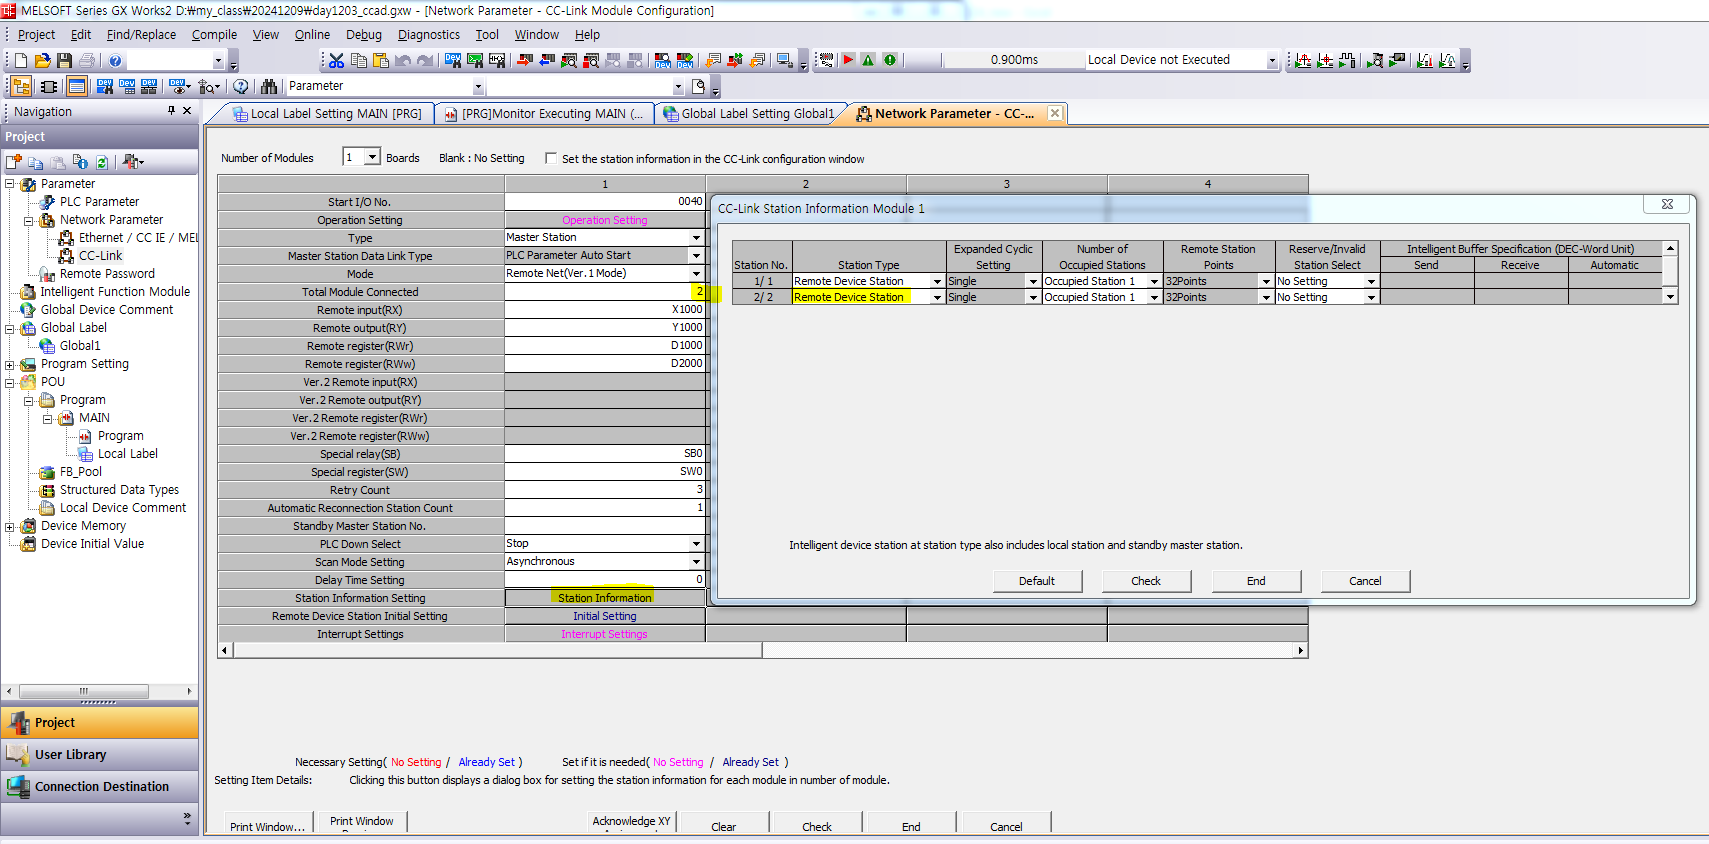Click the New project toolbar icon
This screenshot has width=1709, height=844.
click(x=21, y=60)
